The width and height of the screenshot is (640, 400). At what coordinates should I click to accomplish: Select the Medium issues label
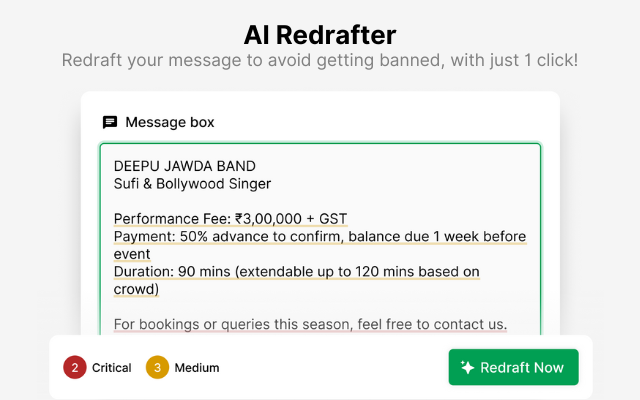tap(197, 367)
